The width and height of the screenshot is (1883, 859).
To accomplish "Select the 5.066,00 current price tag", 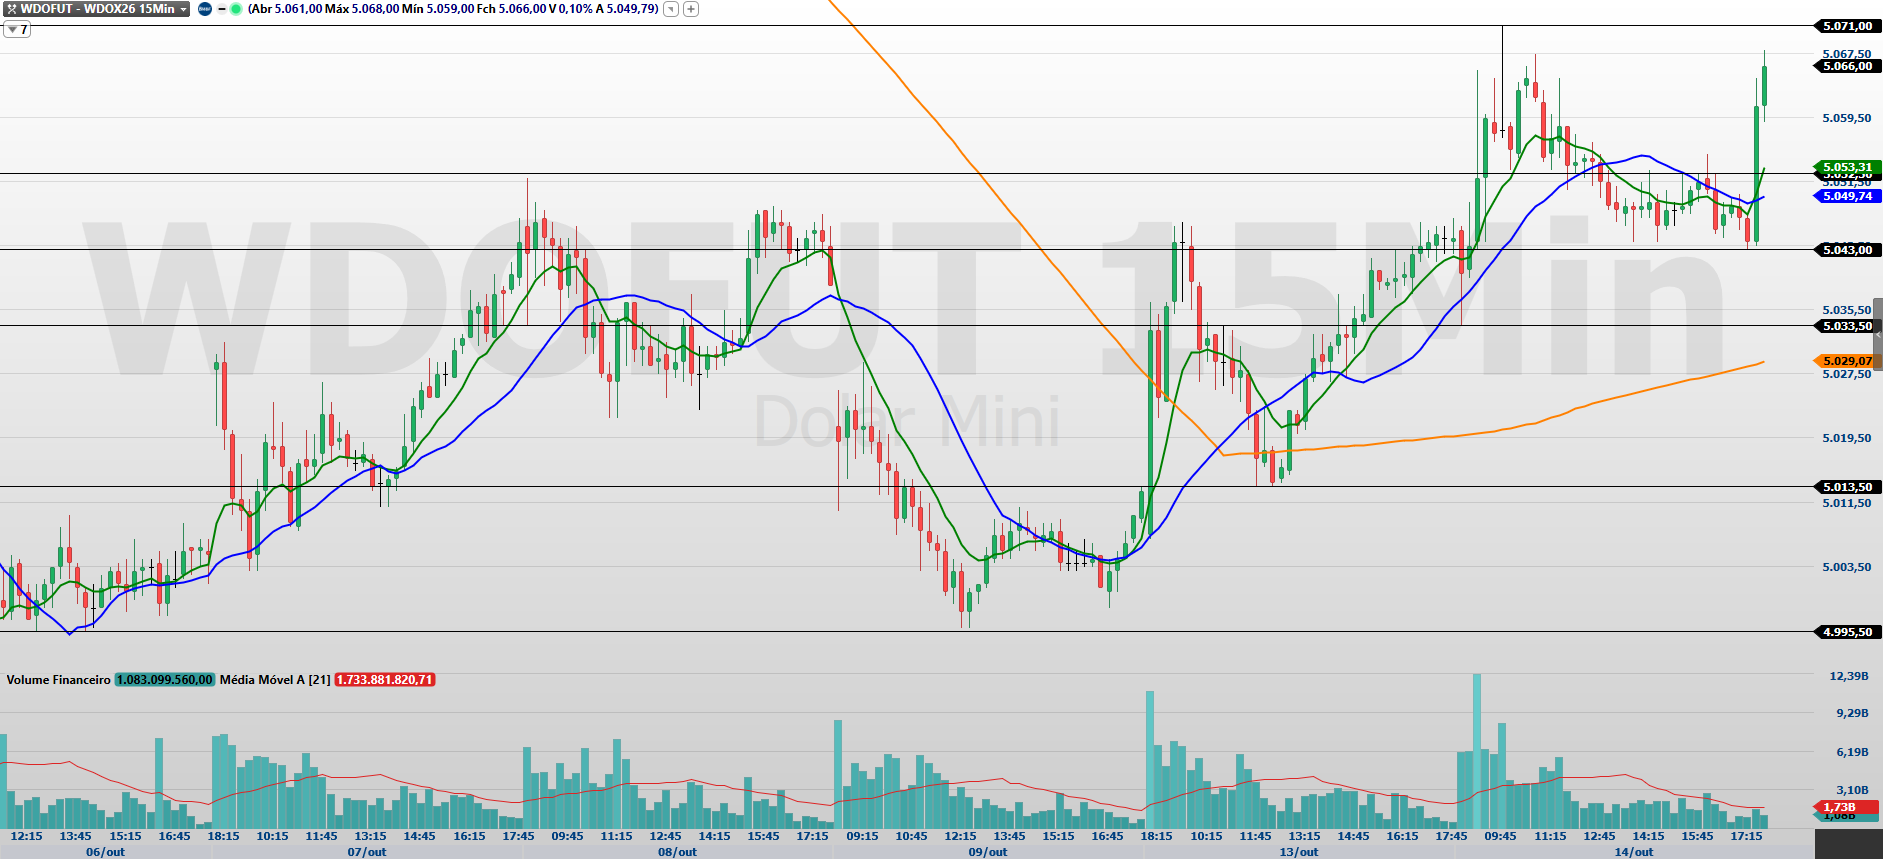I will pyautogui.click(x=1846, y=66).
